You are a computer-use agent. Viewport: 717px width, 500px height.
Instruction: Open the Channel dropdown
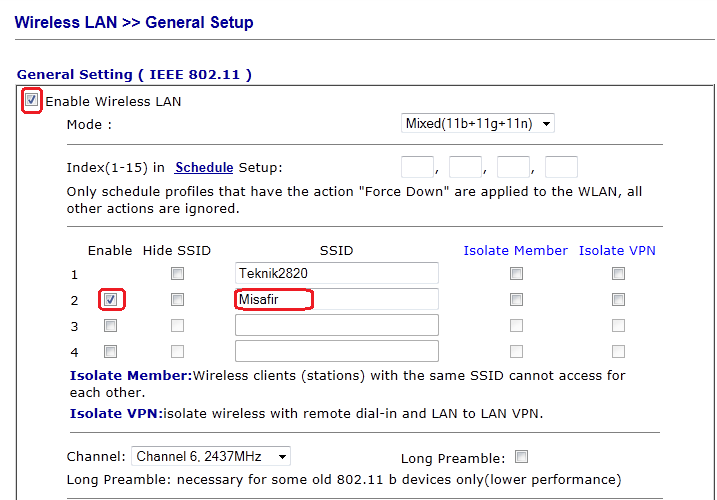tap(211, 457)
